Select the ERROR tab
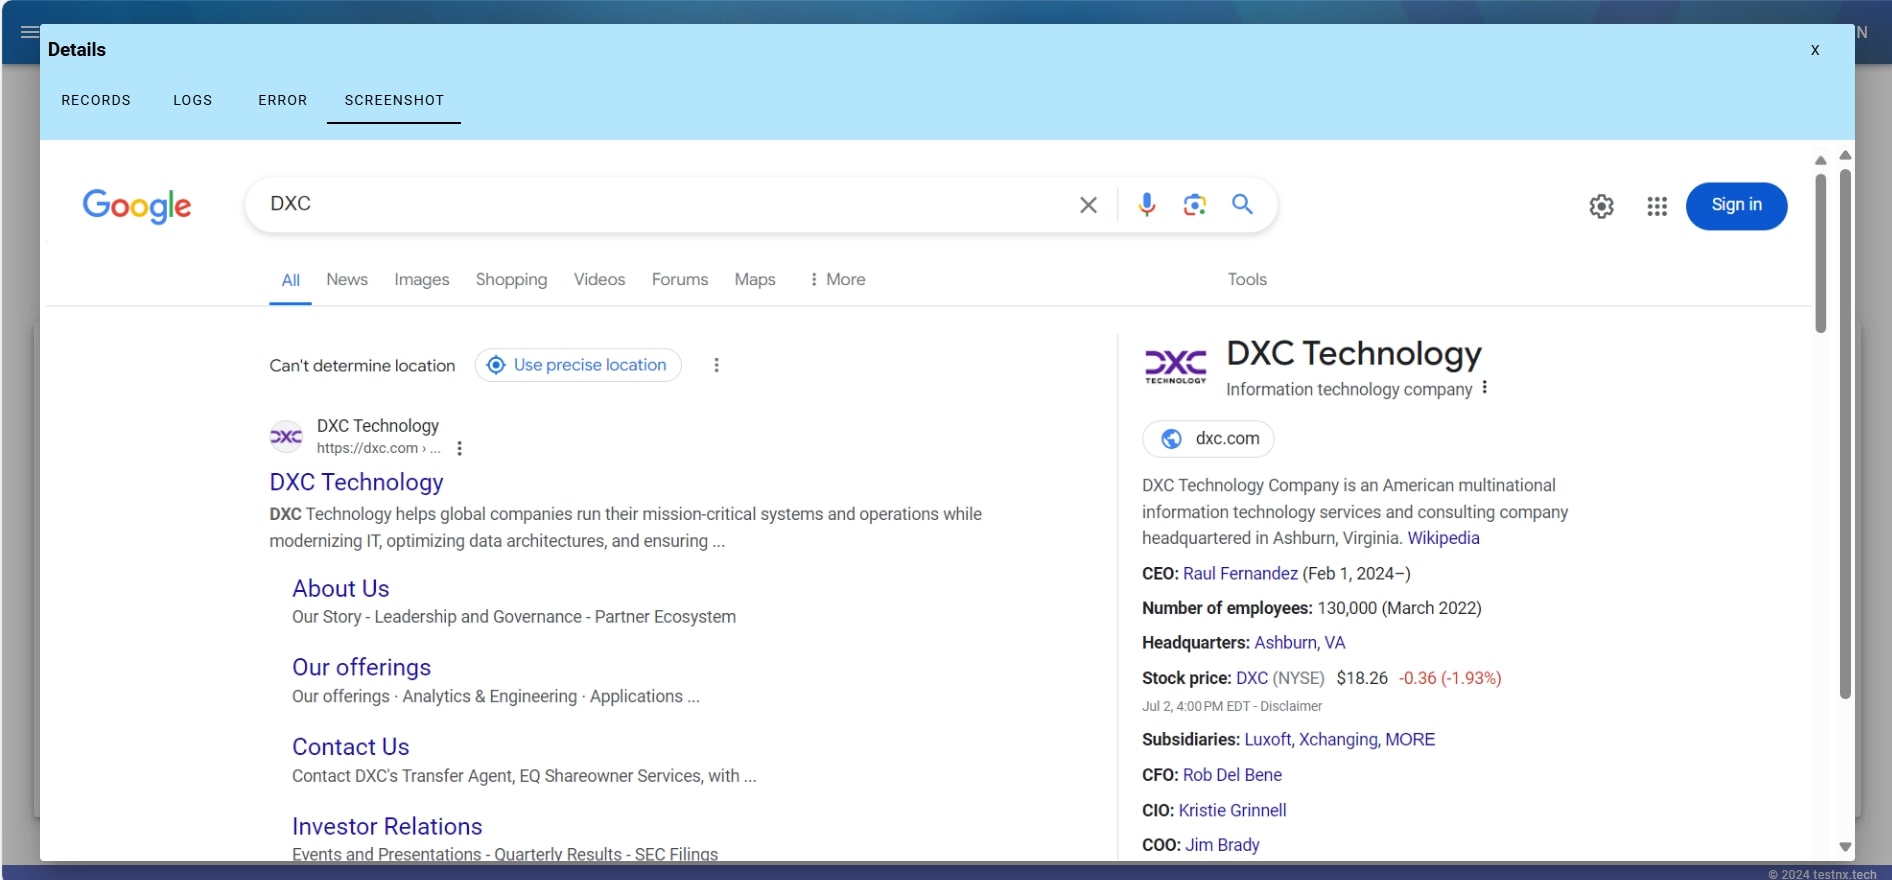The width and height of the screenshot is (1892, 880). 282,100
